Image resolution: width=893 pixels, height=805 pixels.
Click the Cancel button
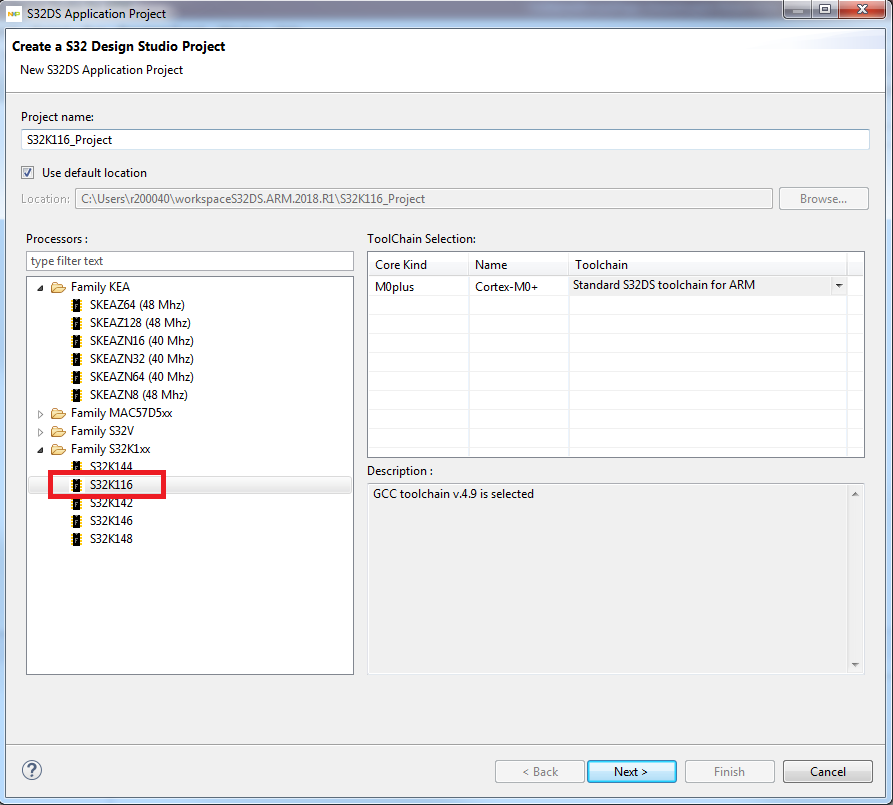coord(828,771)
